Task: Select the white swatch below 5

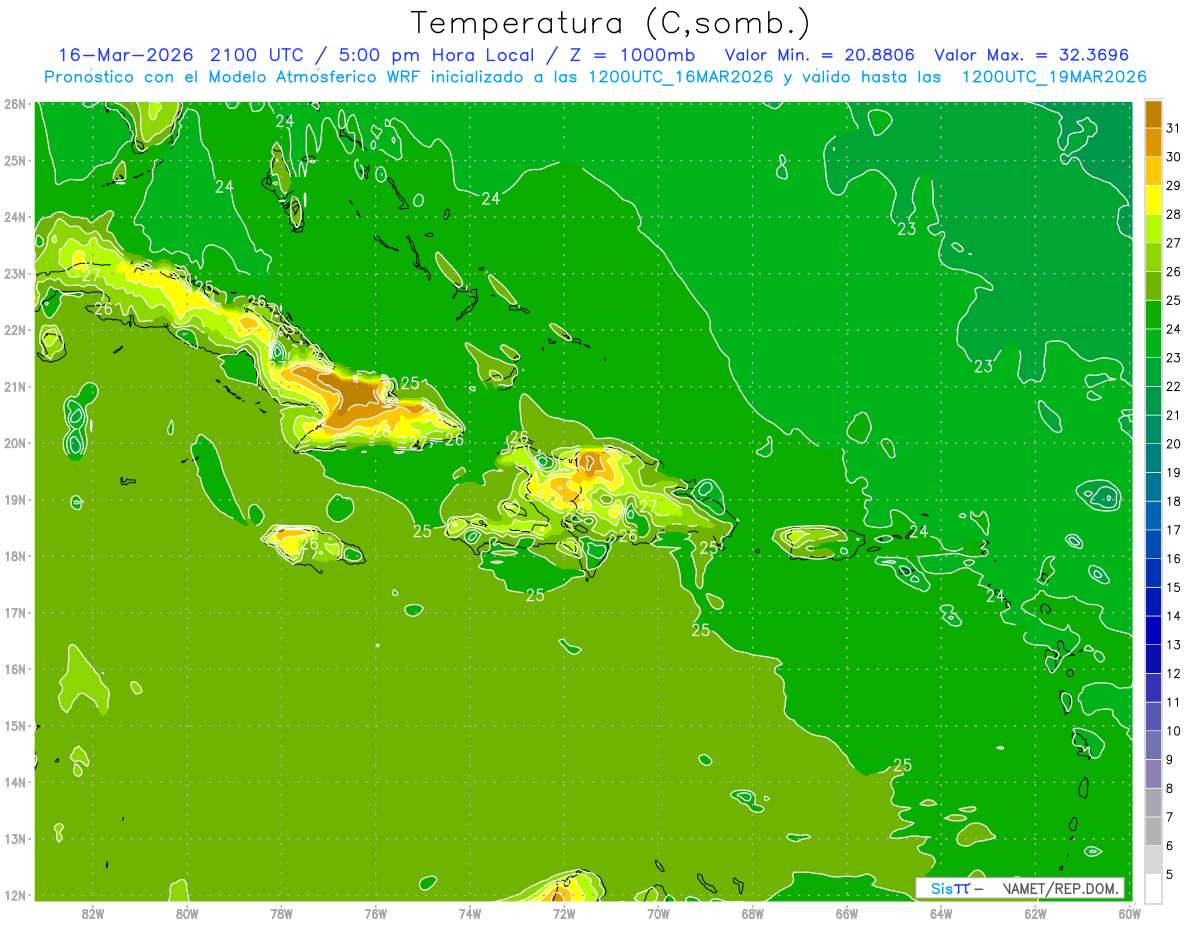Action: tap(1153, 888)
